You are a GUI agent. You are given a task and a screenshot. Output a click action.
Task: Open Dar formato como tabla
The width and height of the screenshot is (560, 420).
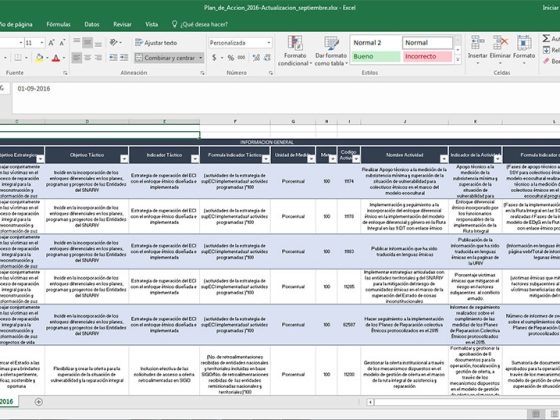331,51
